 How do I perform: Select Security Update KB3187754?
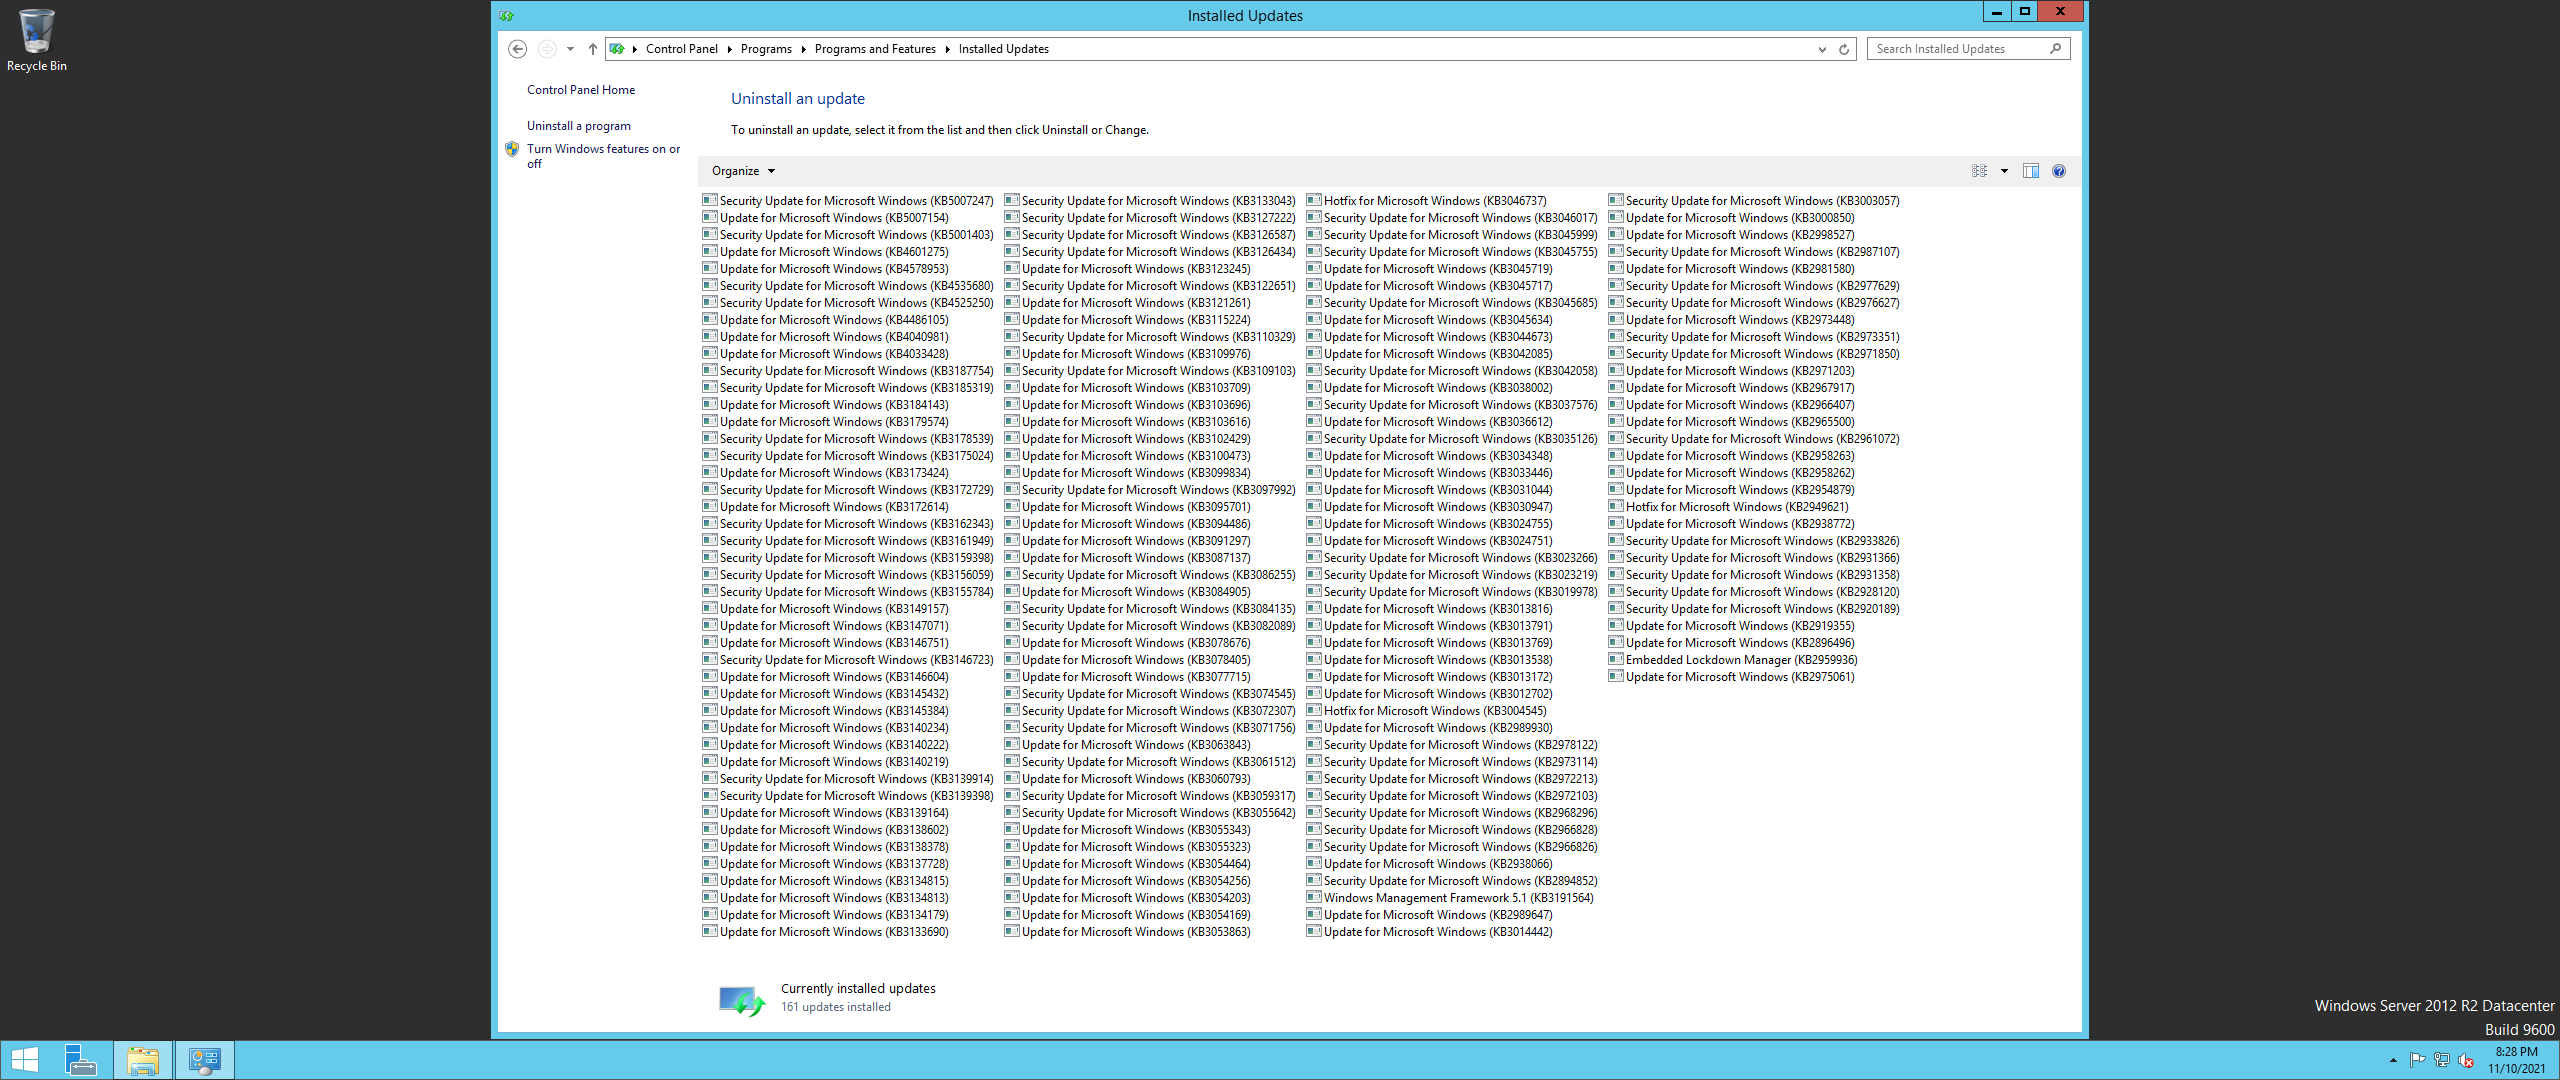[848, 371]
